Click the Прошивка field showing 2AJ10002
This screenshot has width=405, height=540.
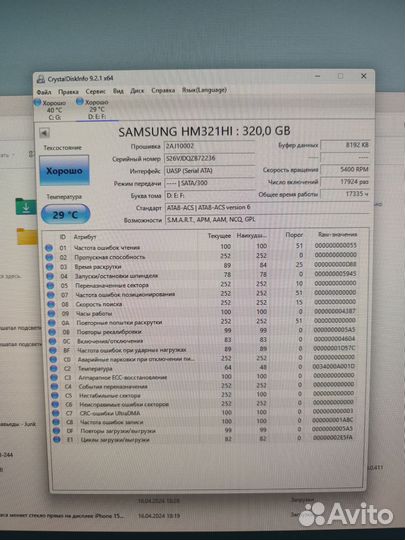click(x=210, y=146)
